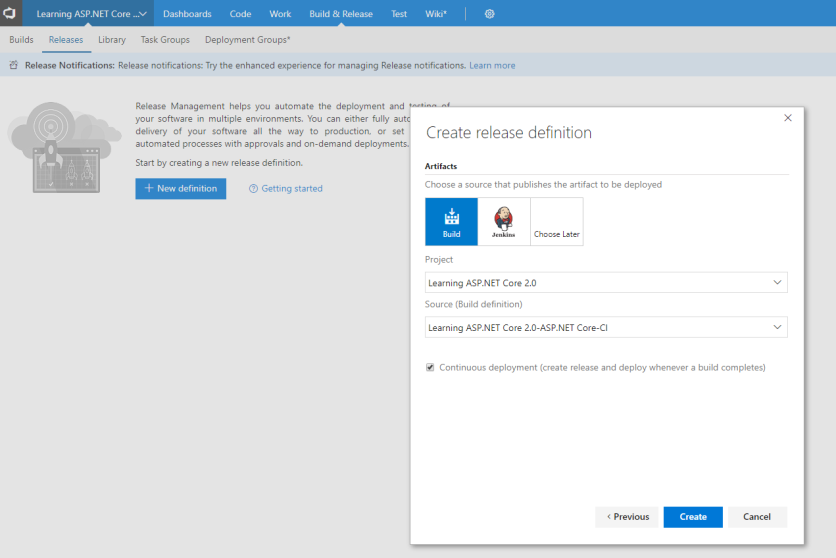
Task: Switch to the Releases tab
Action: pos(66,40)
